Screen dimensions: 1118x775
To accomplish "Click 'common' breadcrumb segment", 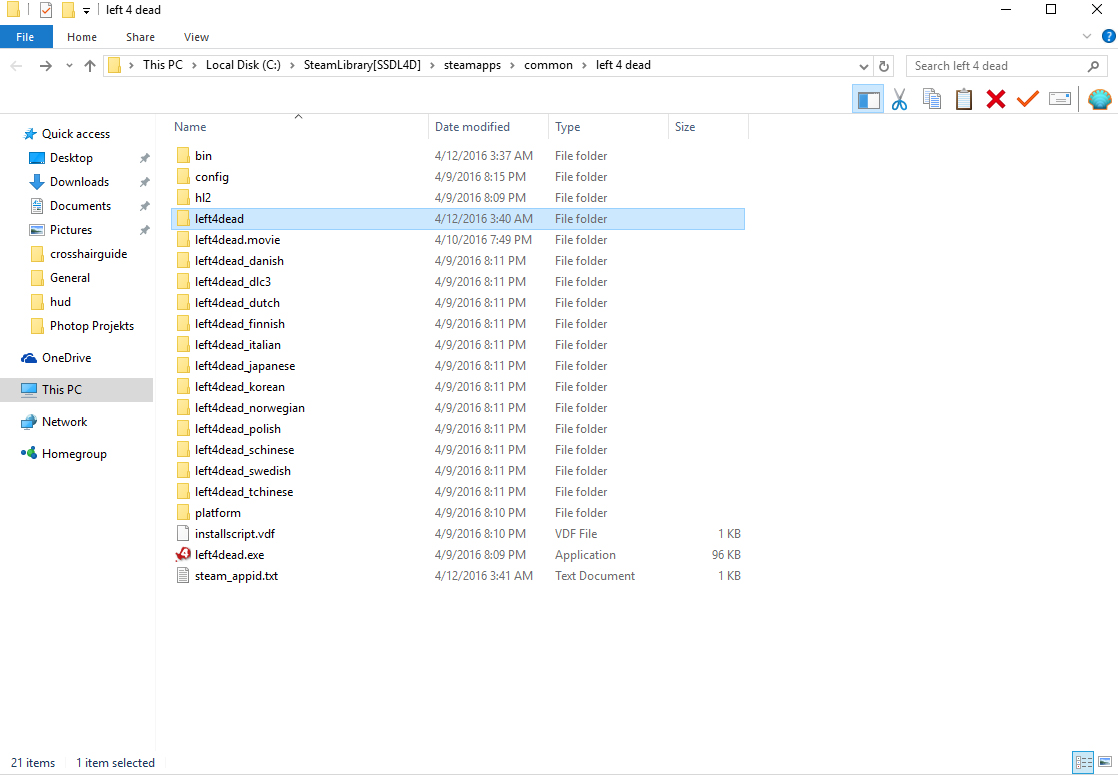I will [x=548, y=65].
